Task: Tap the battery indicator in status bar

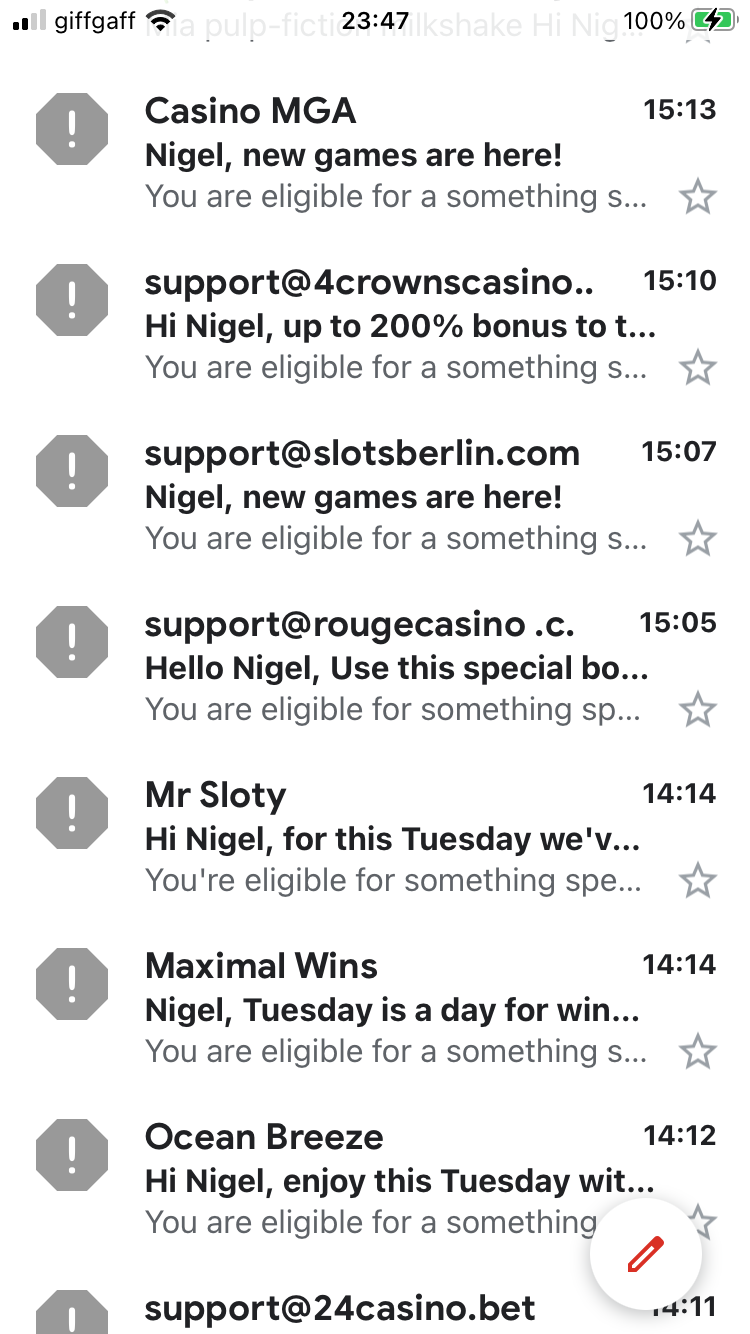Action: point(712,20)
